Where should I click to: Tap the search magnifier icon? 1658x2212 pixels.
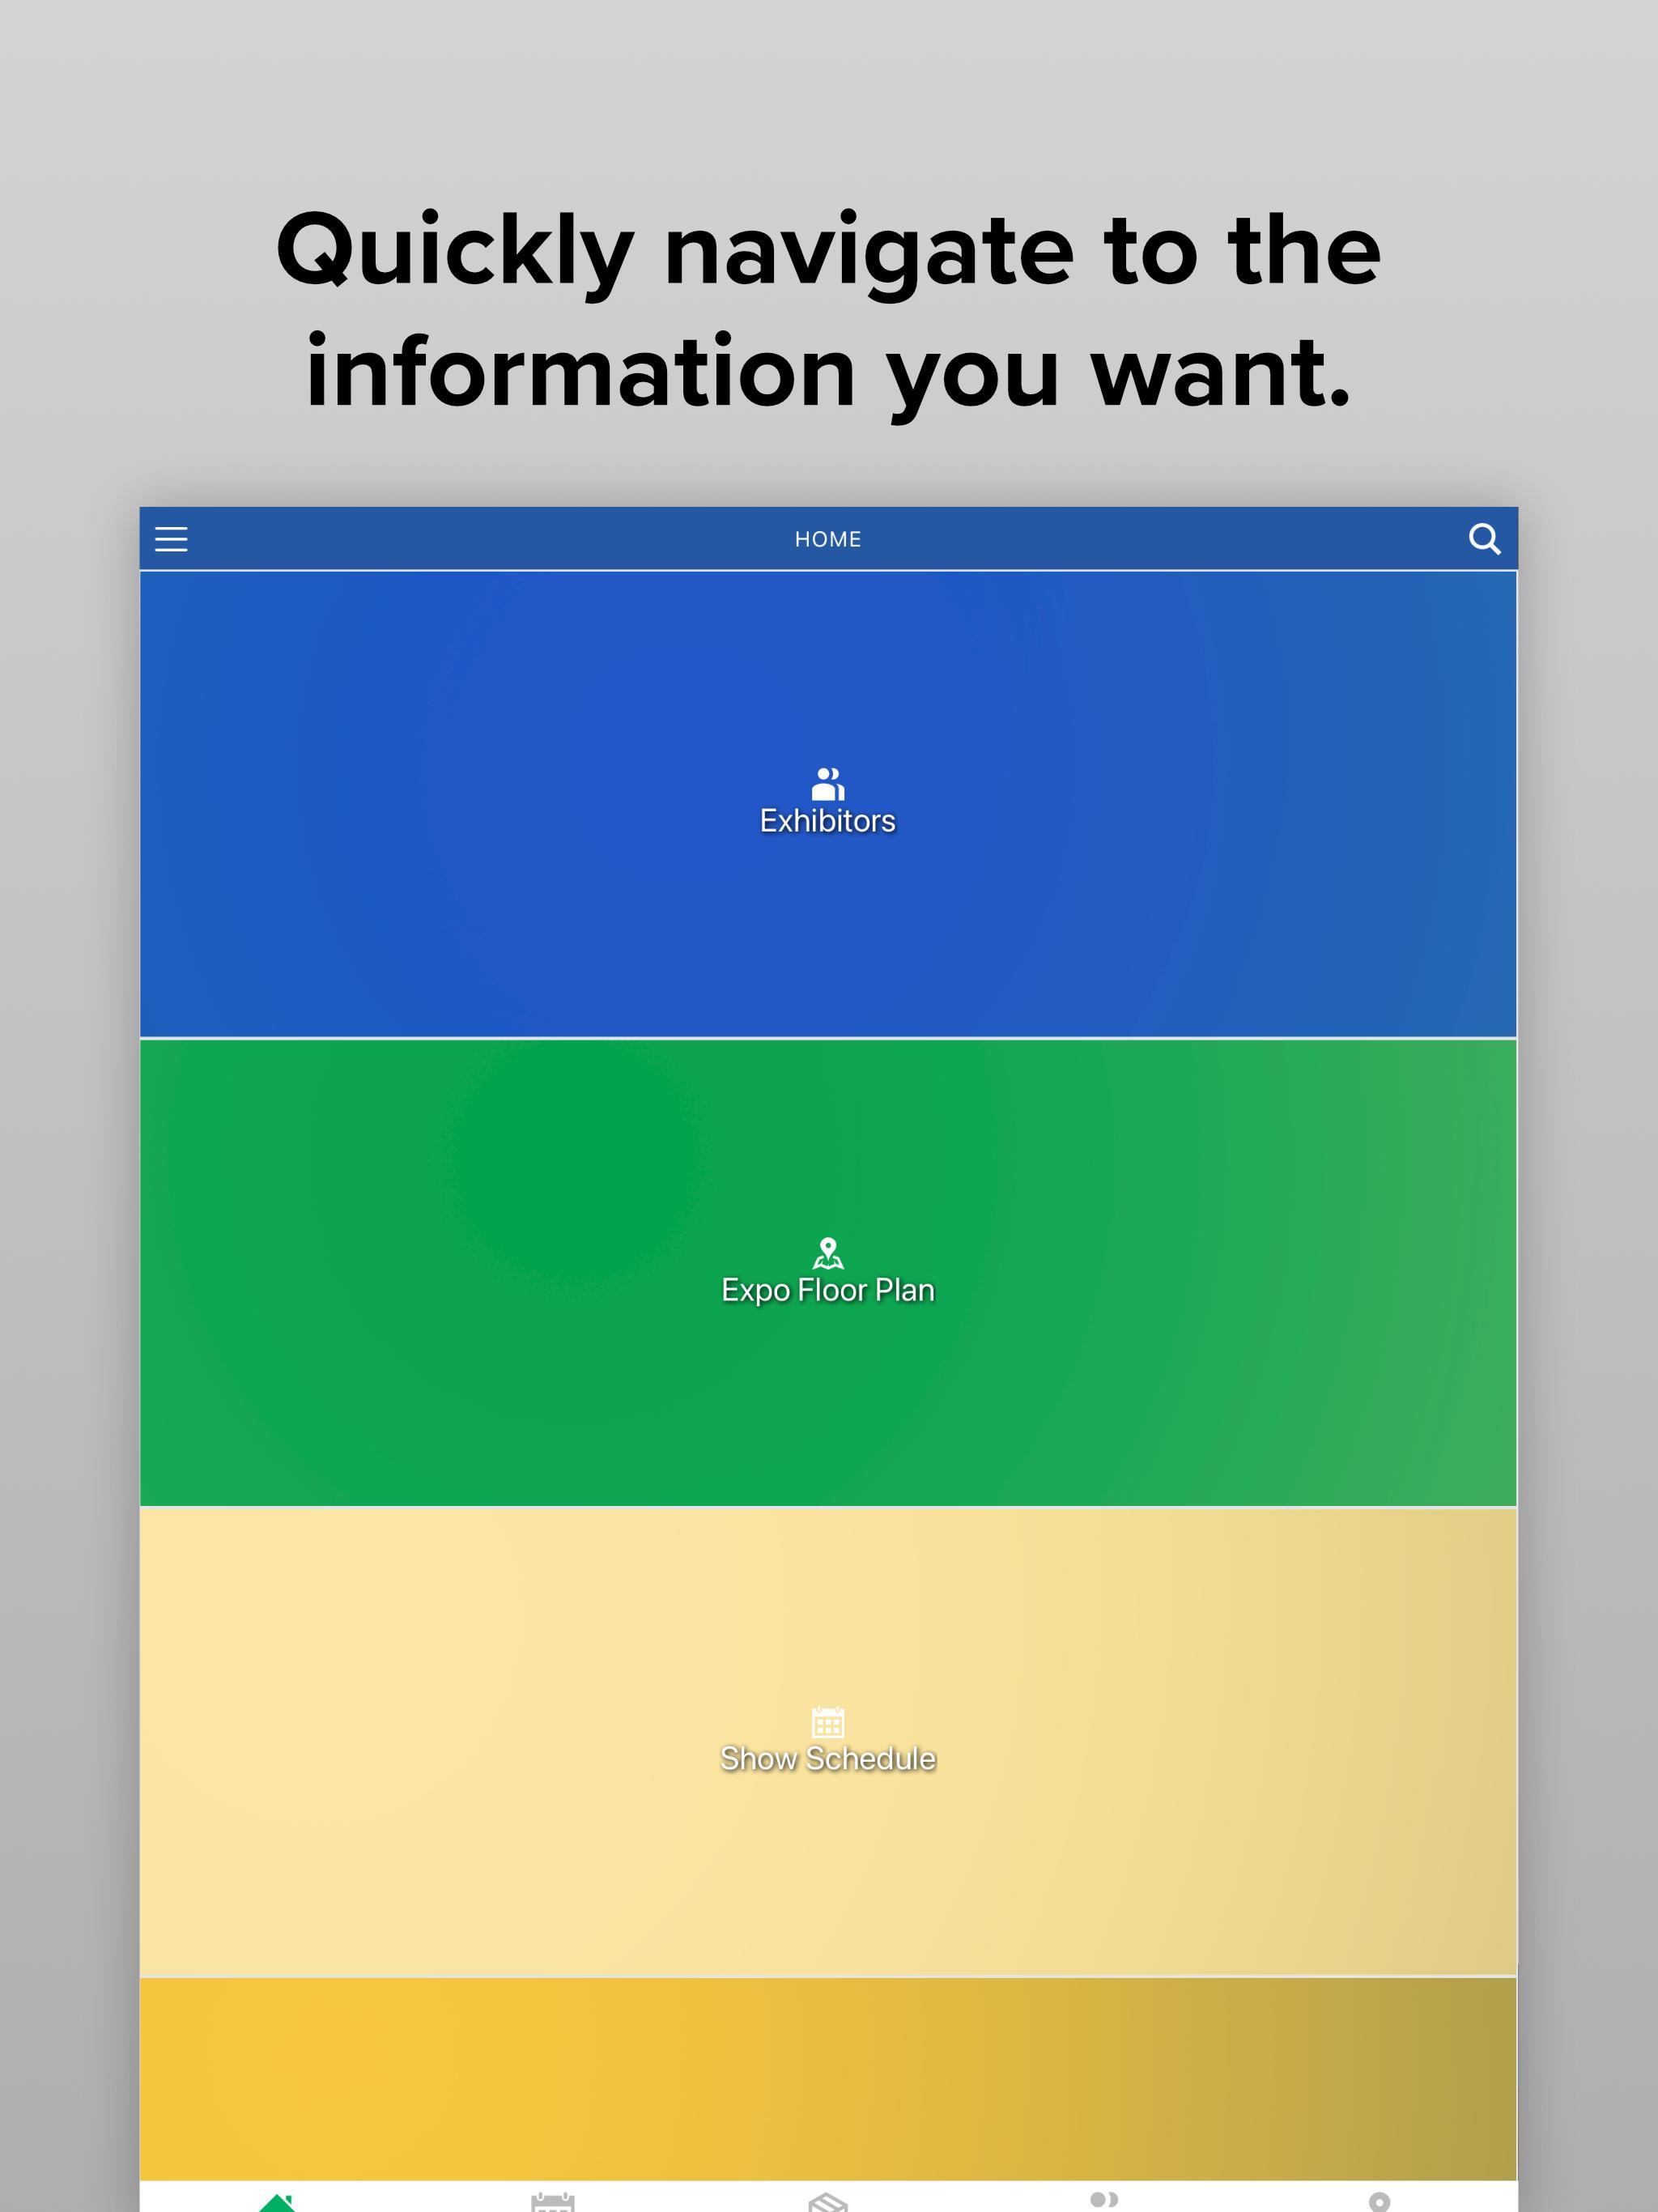point(1484,539)
